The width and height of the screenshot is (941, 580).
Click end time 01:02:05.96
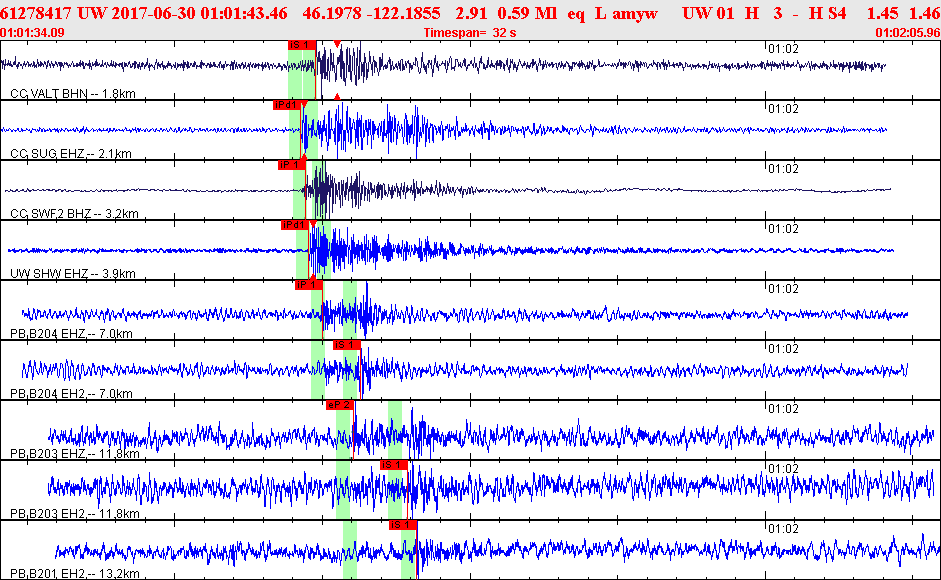[x=908, y=32]
